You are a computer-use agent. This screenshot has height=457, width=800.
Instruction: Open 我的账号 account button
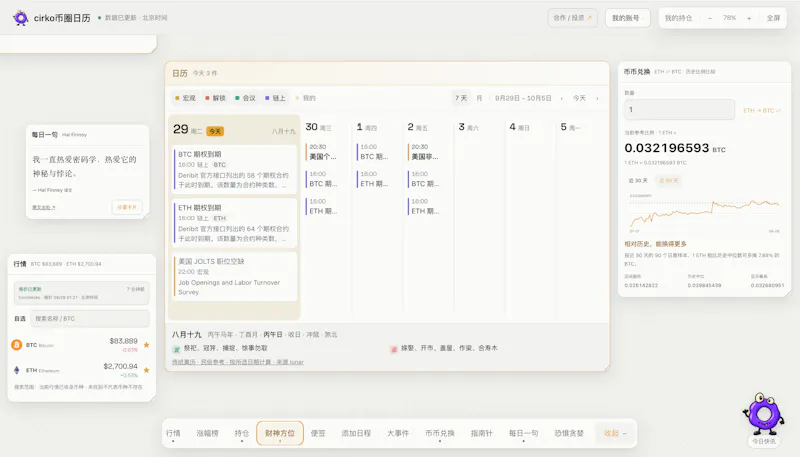[x=627, y=18]
